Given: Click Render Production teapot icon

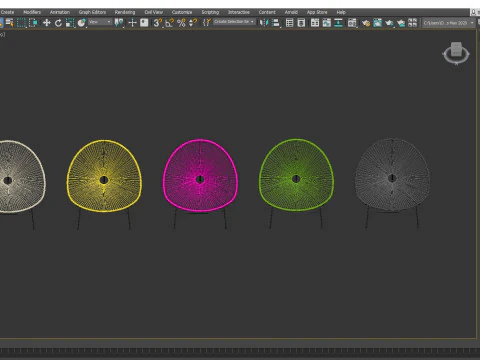Looking at the screenshot, I should (x=389, y=23).
